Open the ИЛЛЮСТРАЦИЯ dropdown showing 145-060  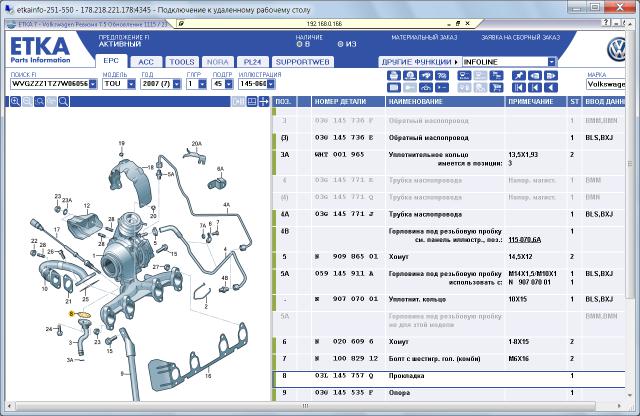click(x=271, y=84)
